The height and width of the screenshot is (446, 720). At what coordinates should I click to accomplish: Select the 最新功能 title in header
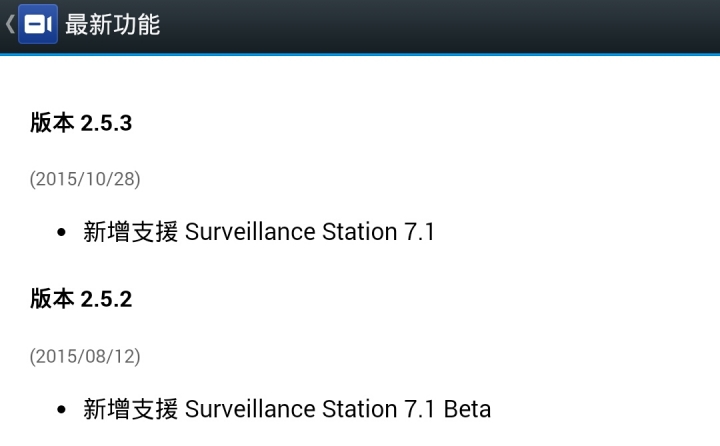(x=112, y=24)
